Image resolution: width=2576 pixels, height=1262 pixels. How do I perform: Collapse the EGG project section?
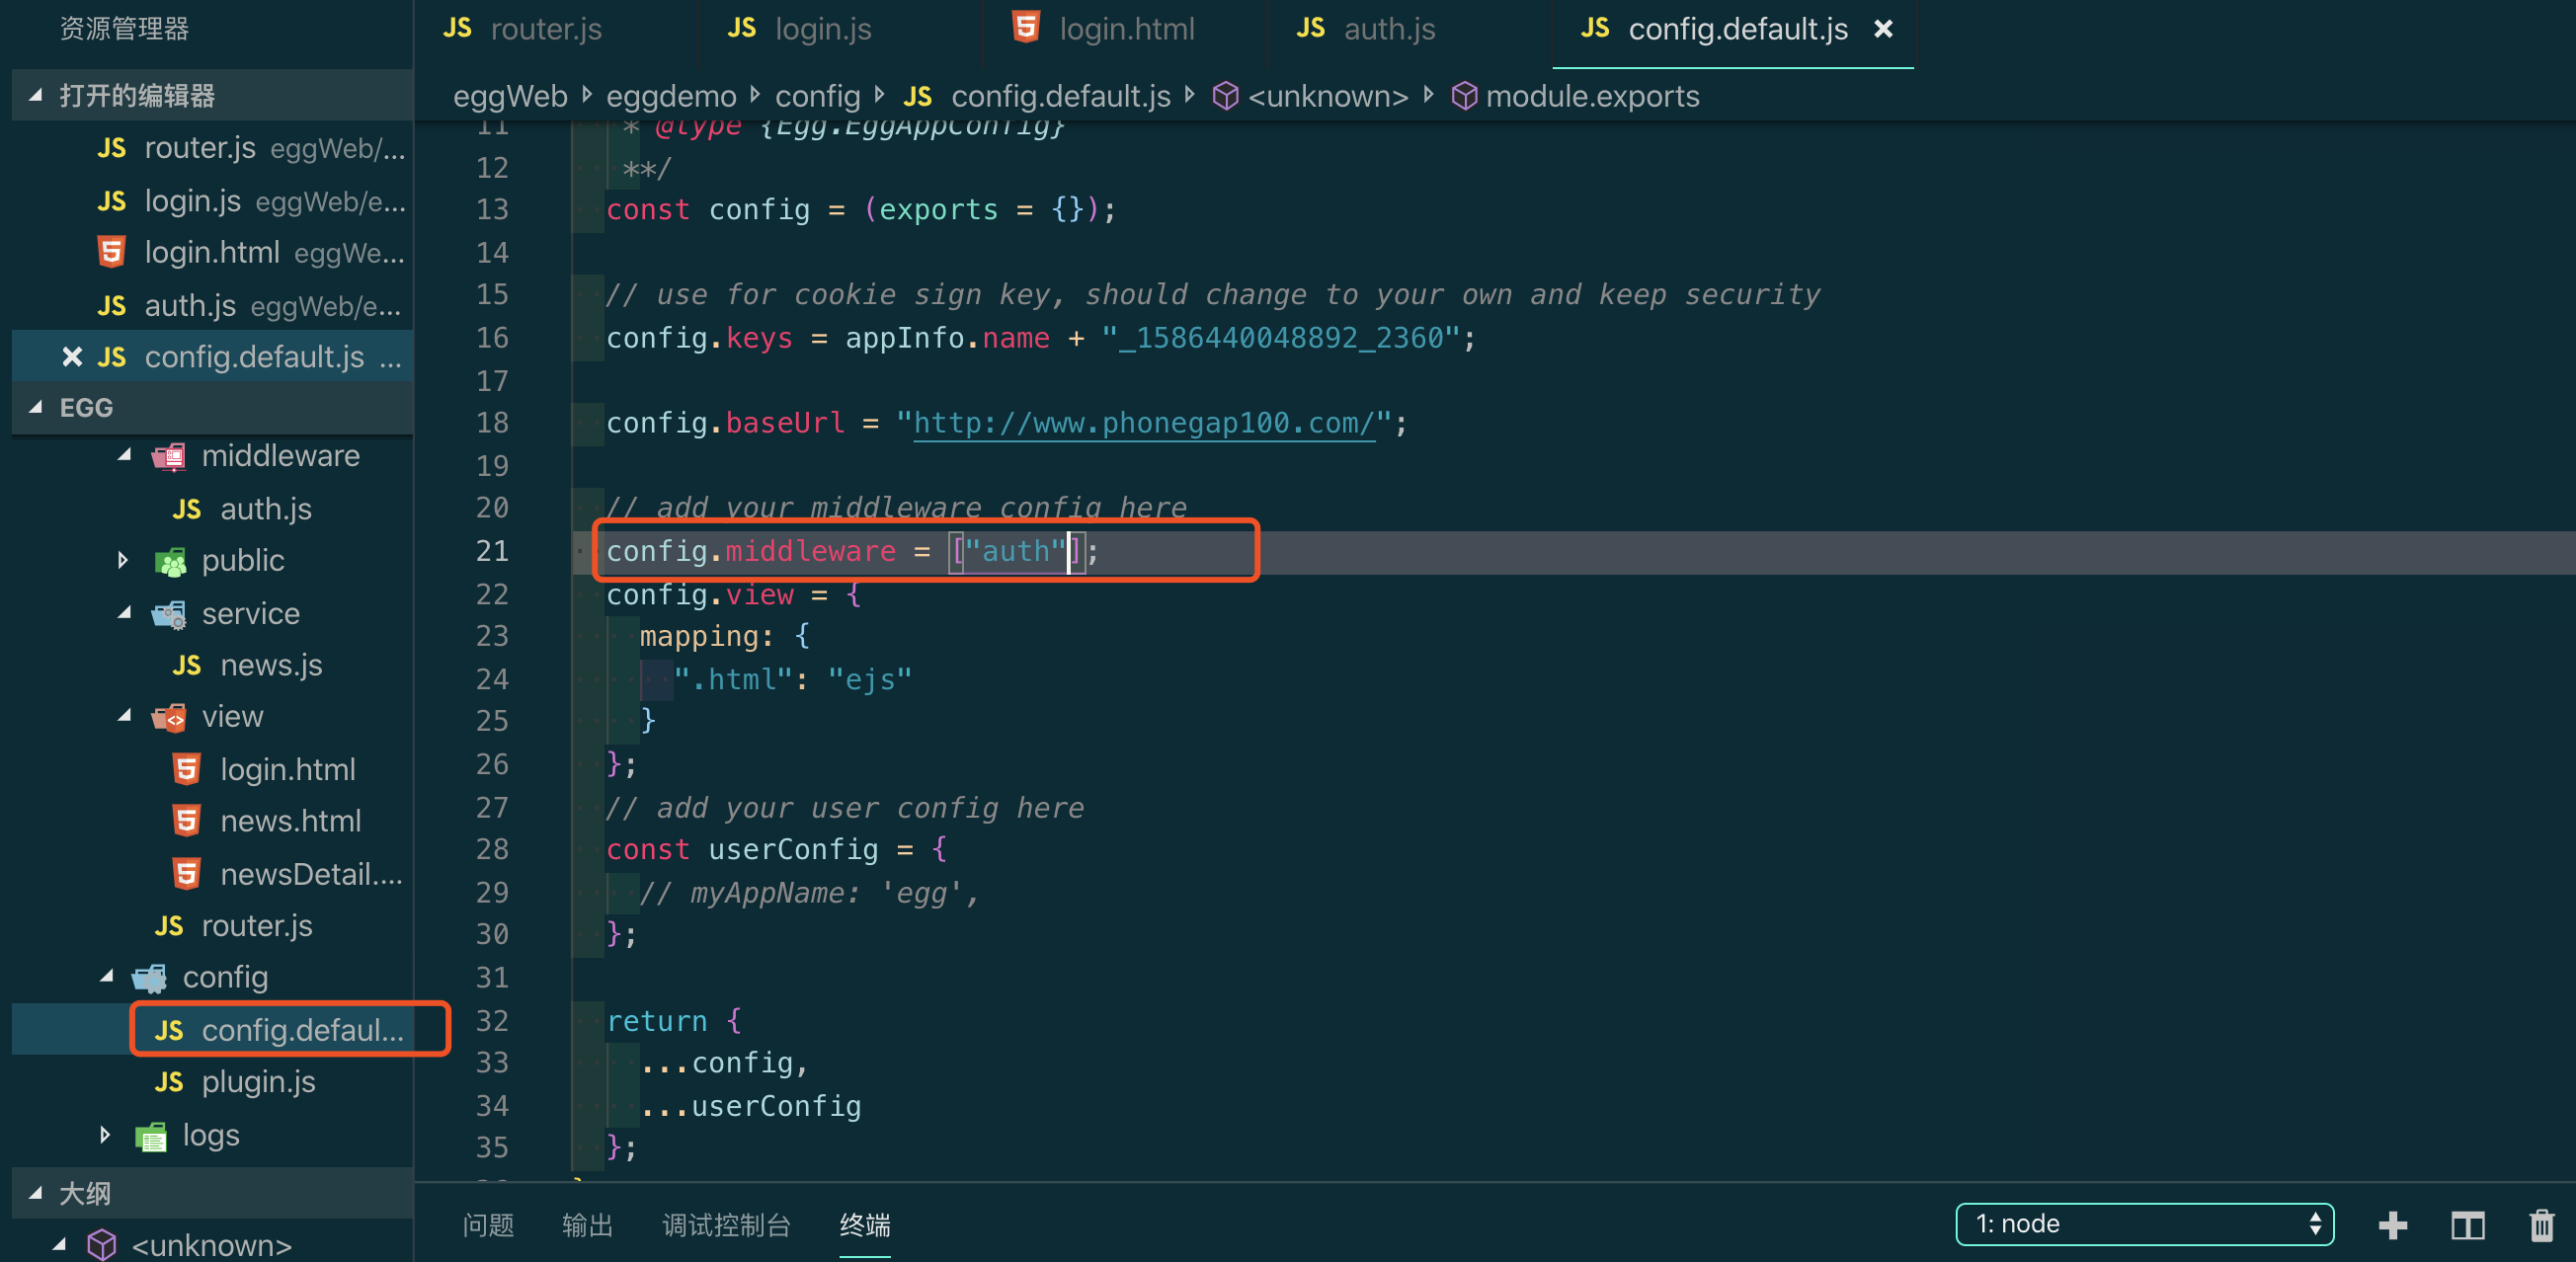(x=36, y=407)
